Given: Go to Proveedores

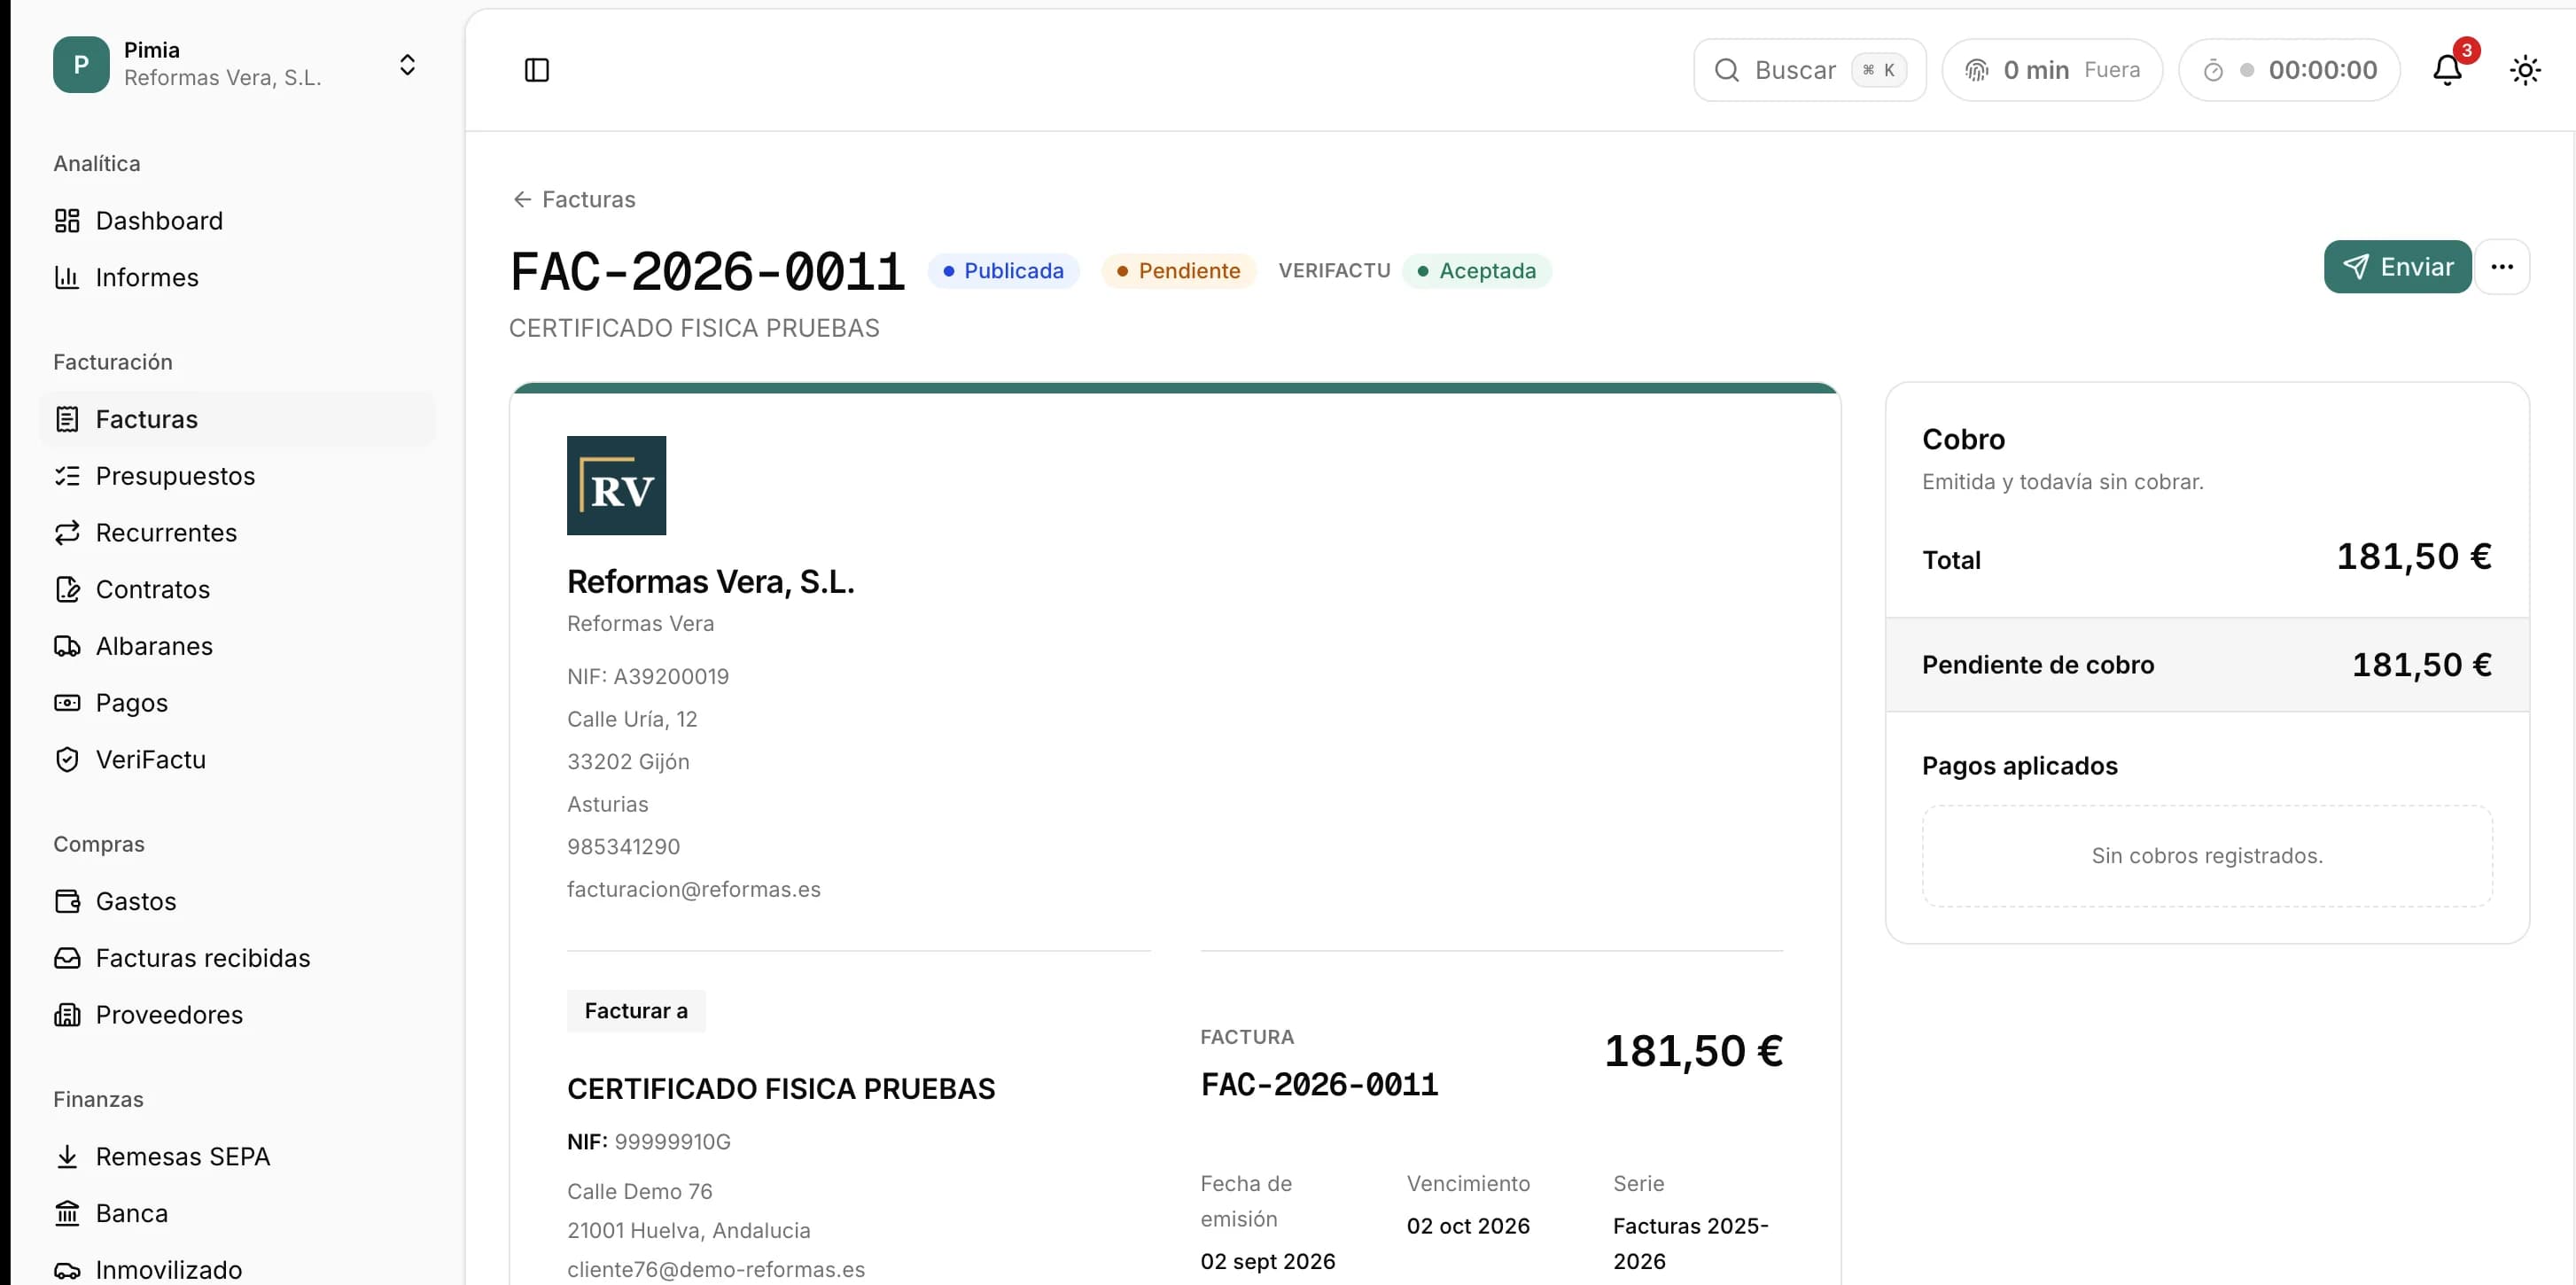Looking at the screenshot, I should (238, 1015).
